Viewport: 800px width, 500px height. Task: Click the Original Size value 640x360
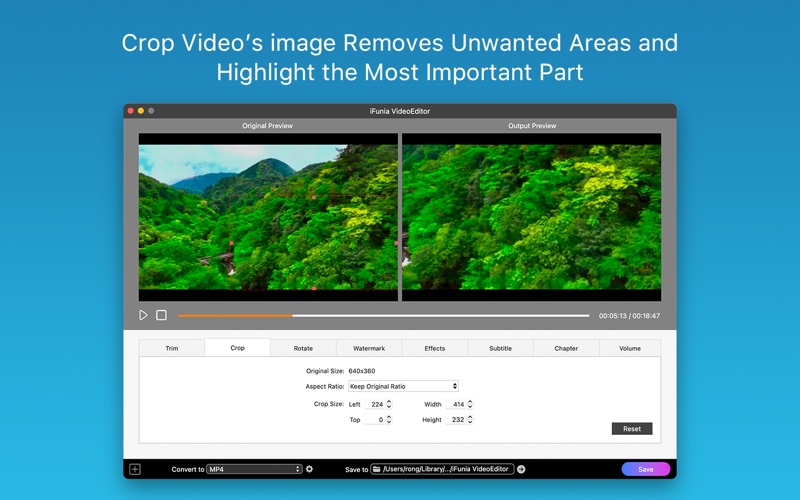click(362, 371)
